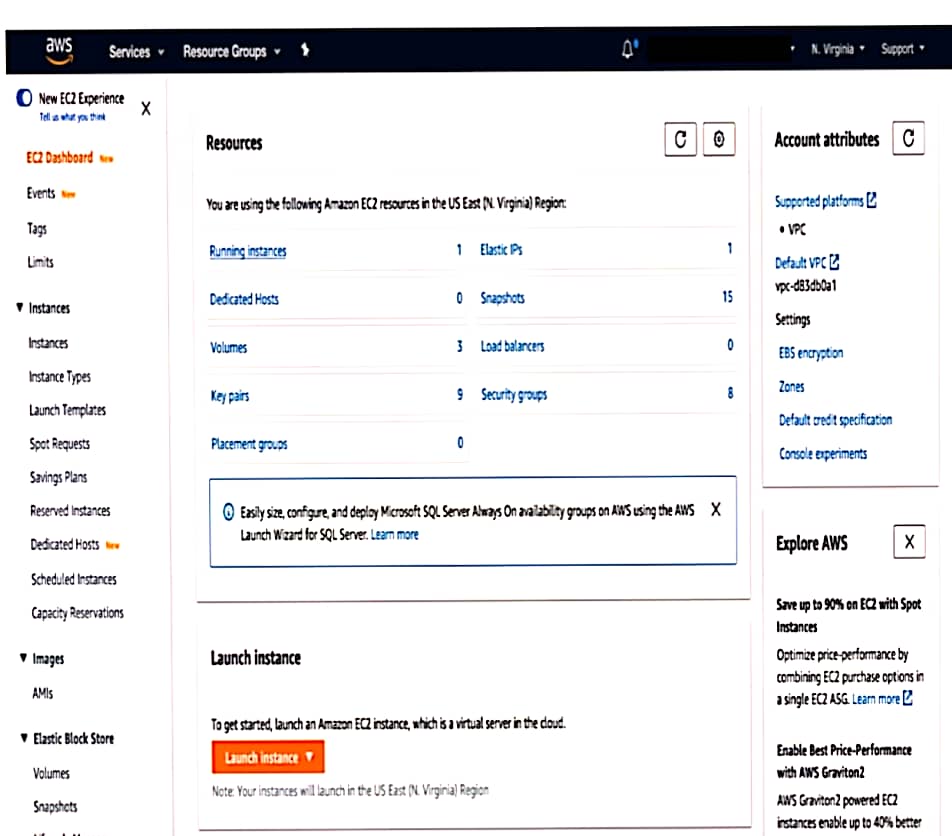Image resolution: width=952 pixels, height=836 pixels.
Task: Open Console experiments link
Action: pos(823,454)
